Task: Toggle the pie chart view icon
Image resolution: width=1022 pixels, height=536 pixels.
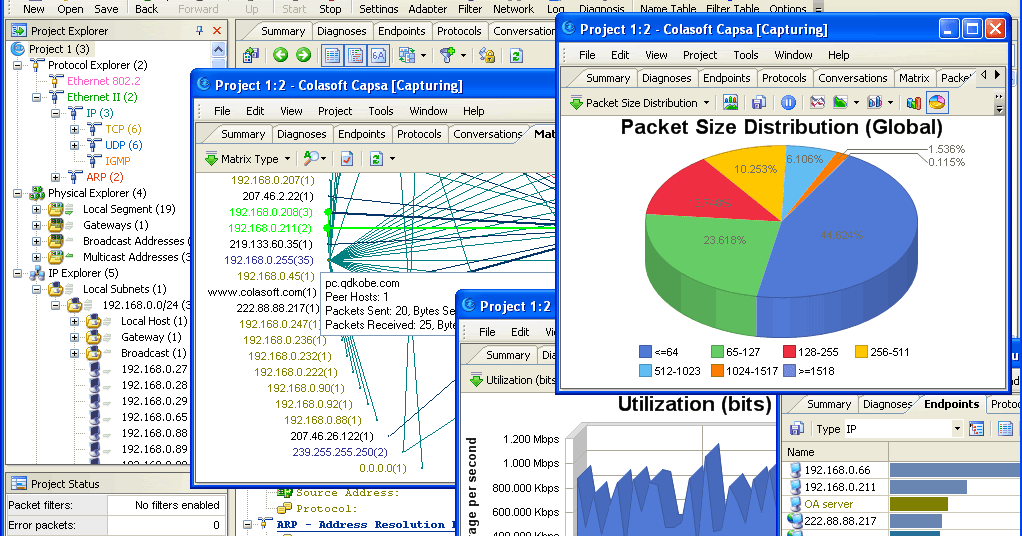Action: pyautogui.click(x=937, y=102)
